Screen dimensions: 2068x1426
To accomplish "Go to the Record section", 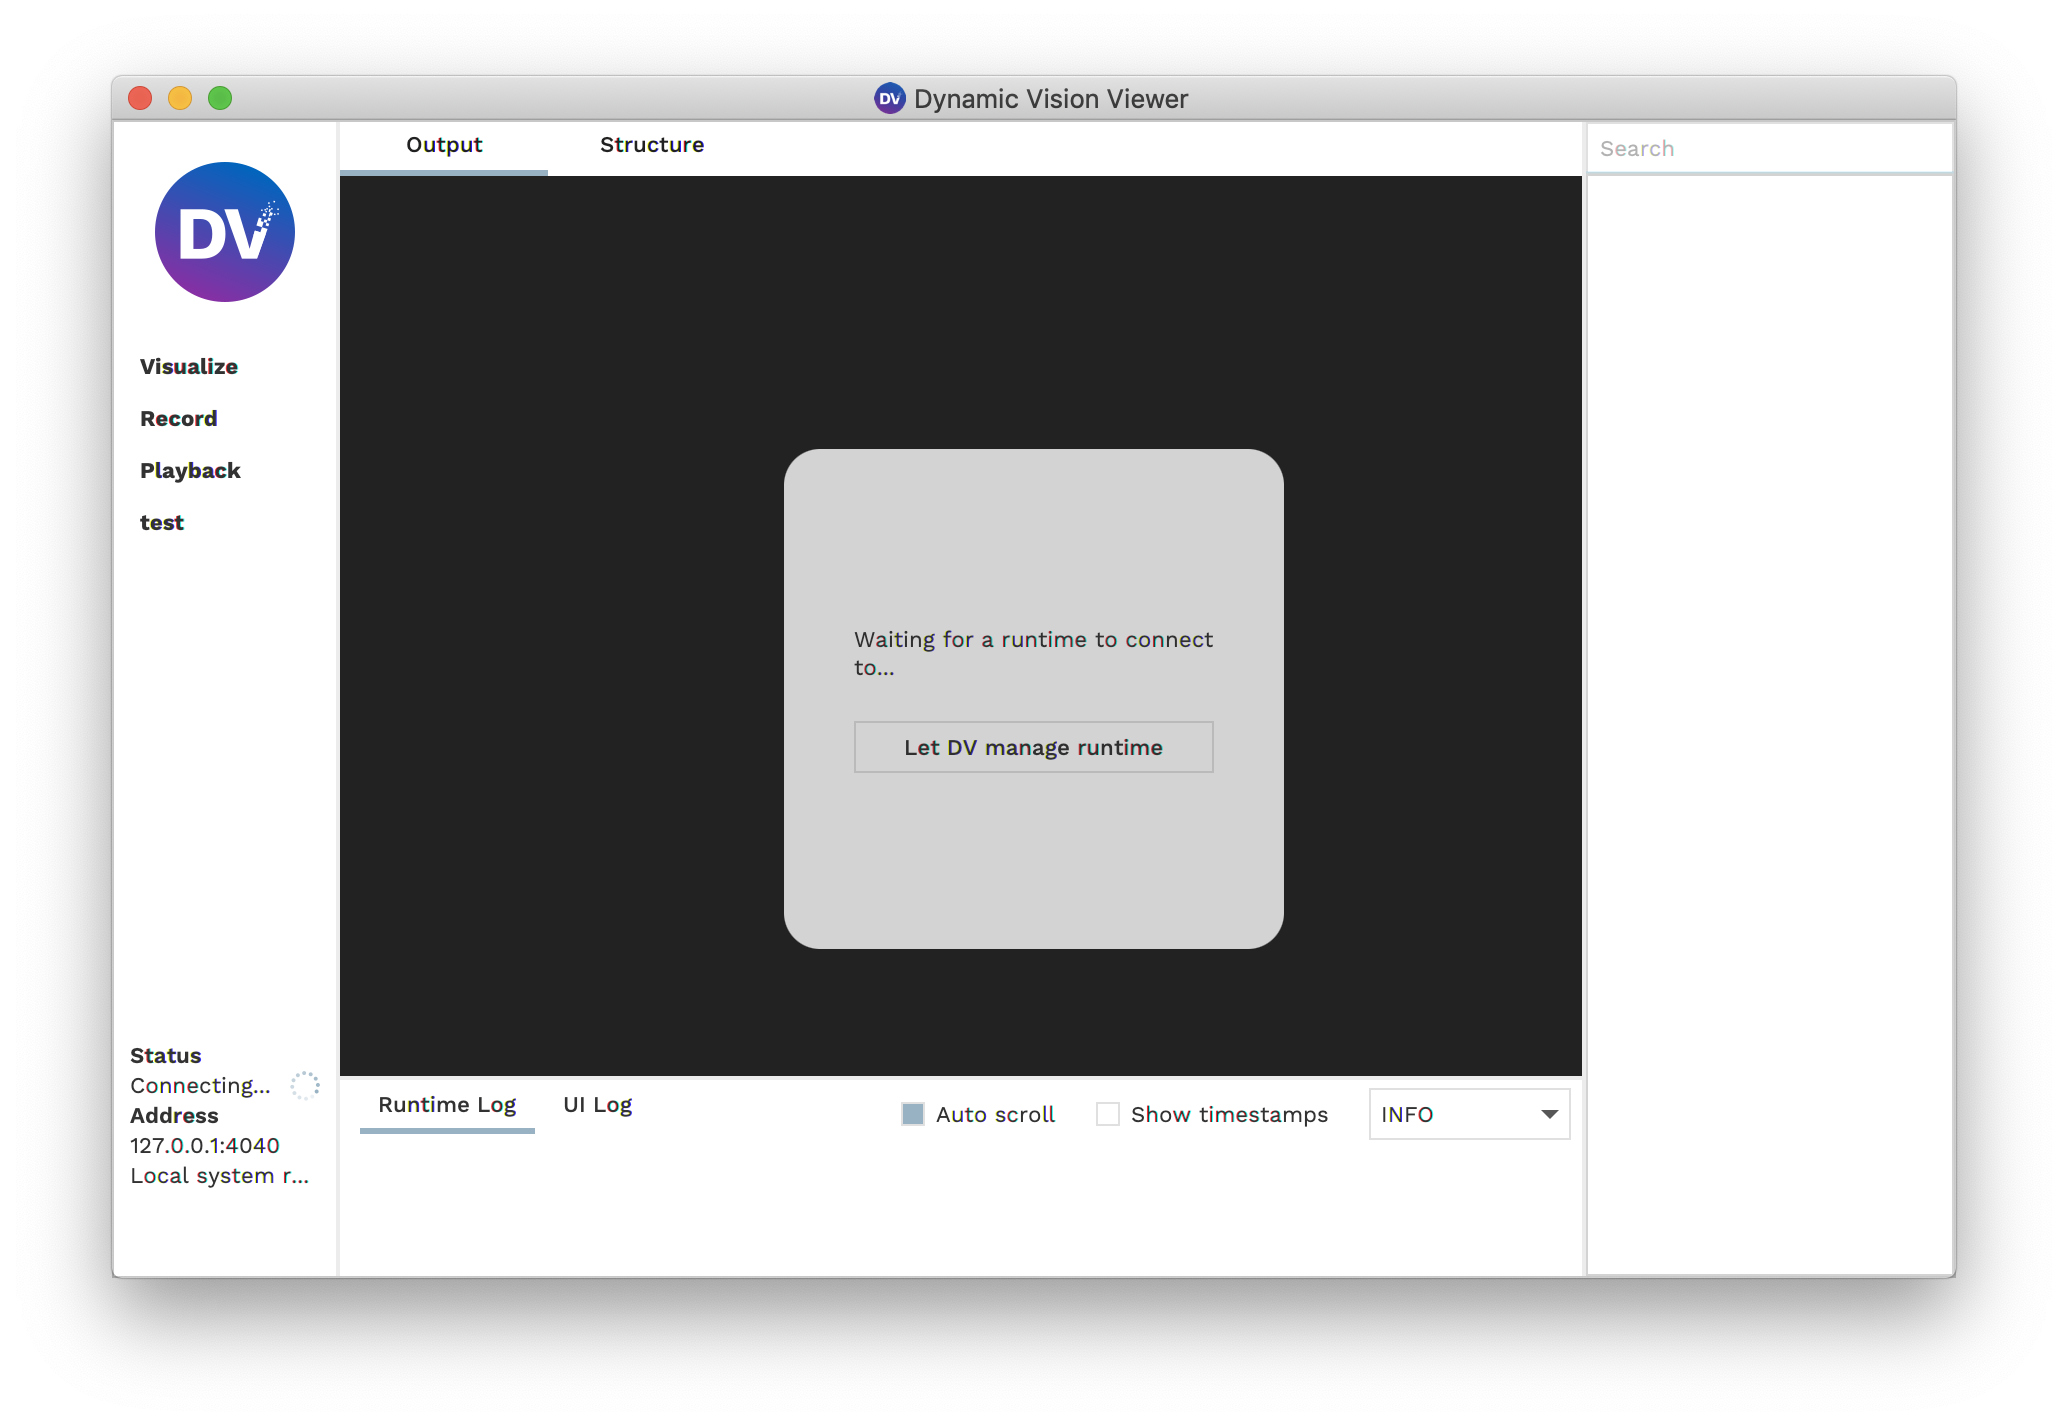I will coord(179,418).
